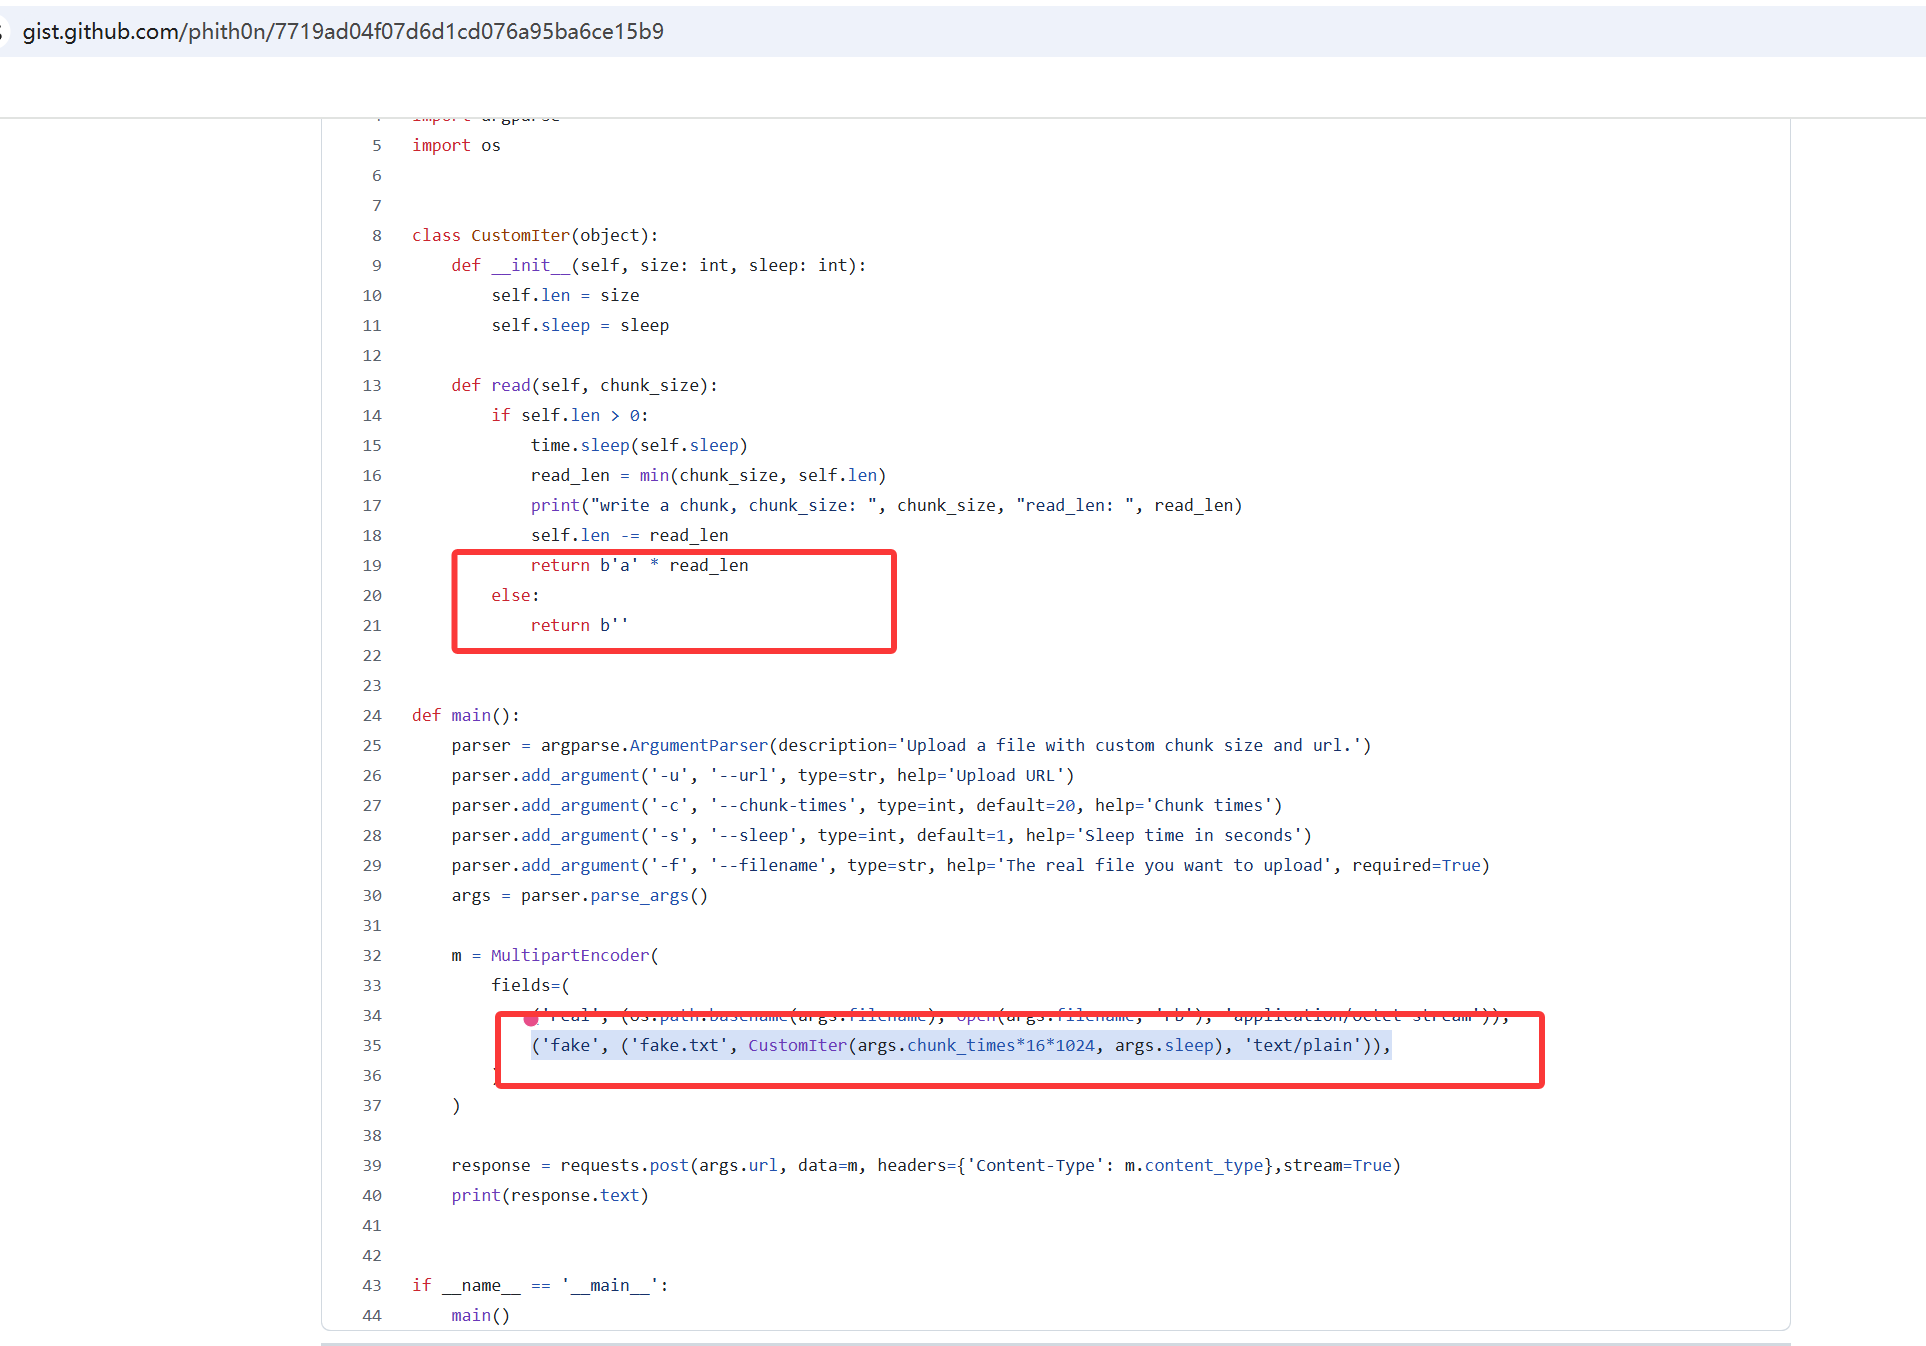Image resolution: width=1926 pixels, height=1346 pixels.
Task: Click line number 19 in the gutter
Action: tap(372, 565)
